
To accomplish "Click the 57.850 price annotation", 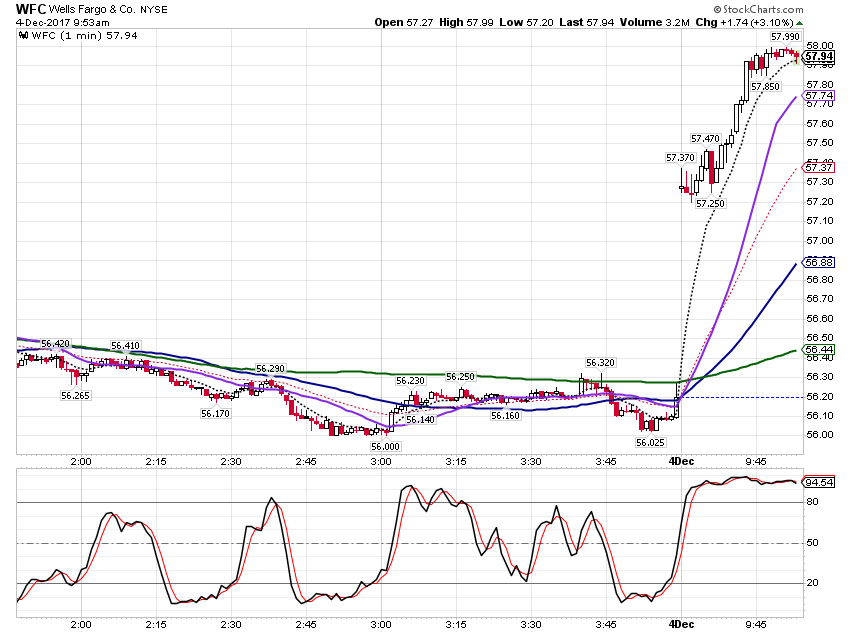I will click(765, 87).
